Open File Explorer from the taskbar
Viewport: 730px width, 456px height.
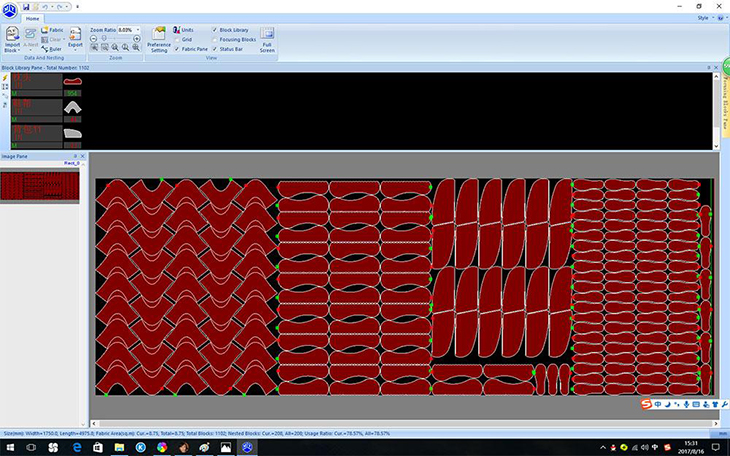click(x=119, y=448)
